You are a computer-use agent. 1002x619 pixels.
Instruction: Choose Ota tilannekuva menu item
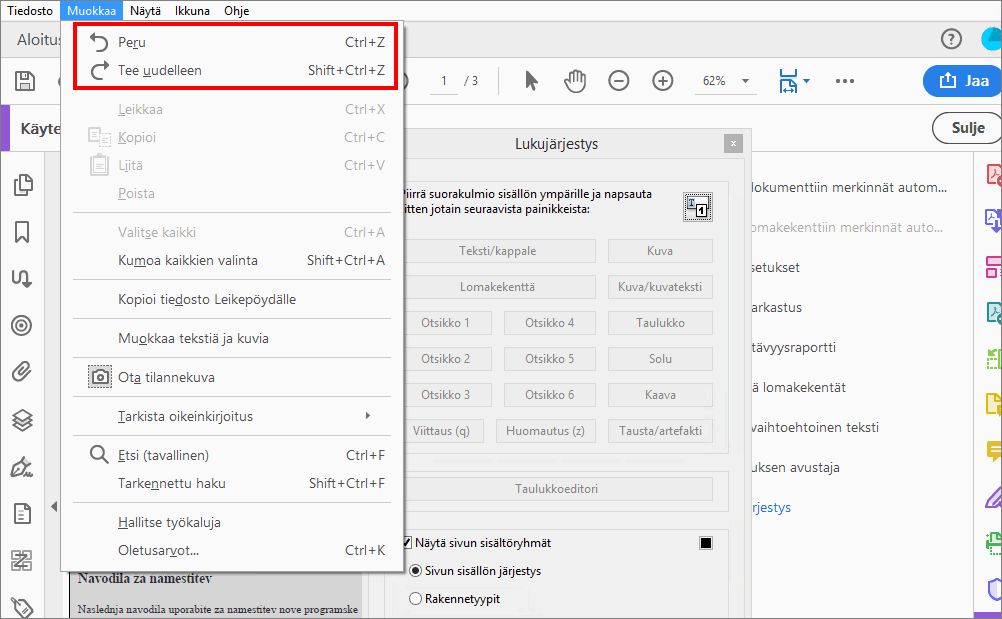[x=233, y=377]
